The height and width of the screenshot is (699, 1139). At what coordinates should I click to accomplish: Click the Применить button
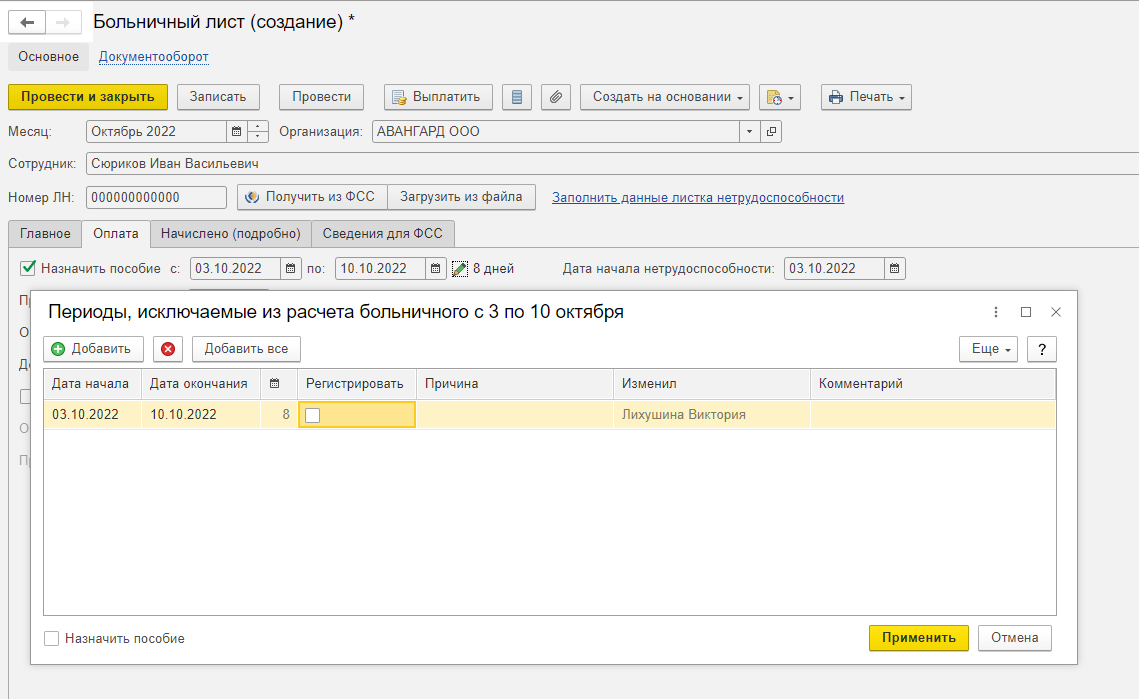918,638
